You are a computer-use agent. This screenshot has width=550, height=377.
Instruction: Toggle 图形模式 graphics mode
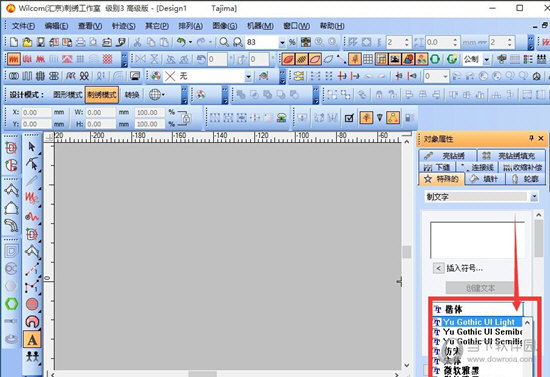click(x=67, y=95)
